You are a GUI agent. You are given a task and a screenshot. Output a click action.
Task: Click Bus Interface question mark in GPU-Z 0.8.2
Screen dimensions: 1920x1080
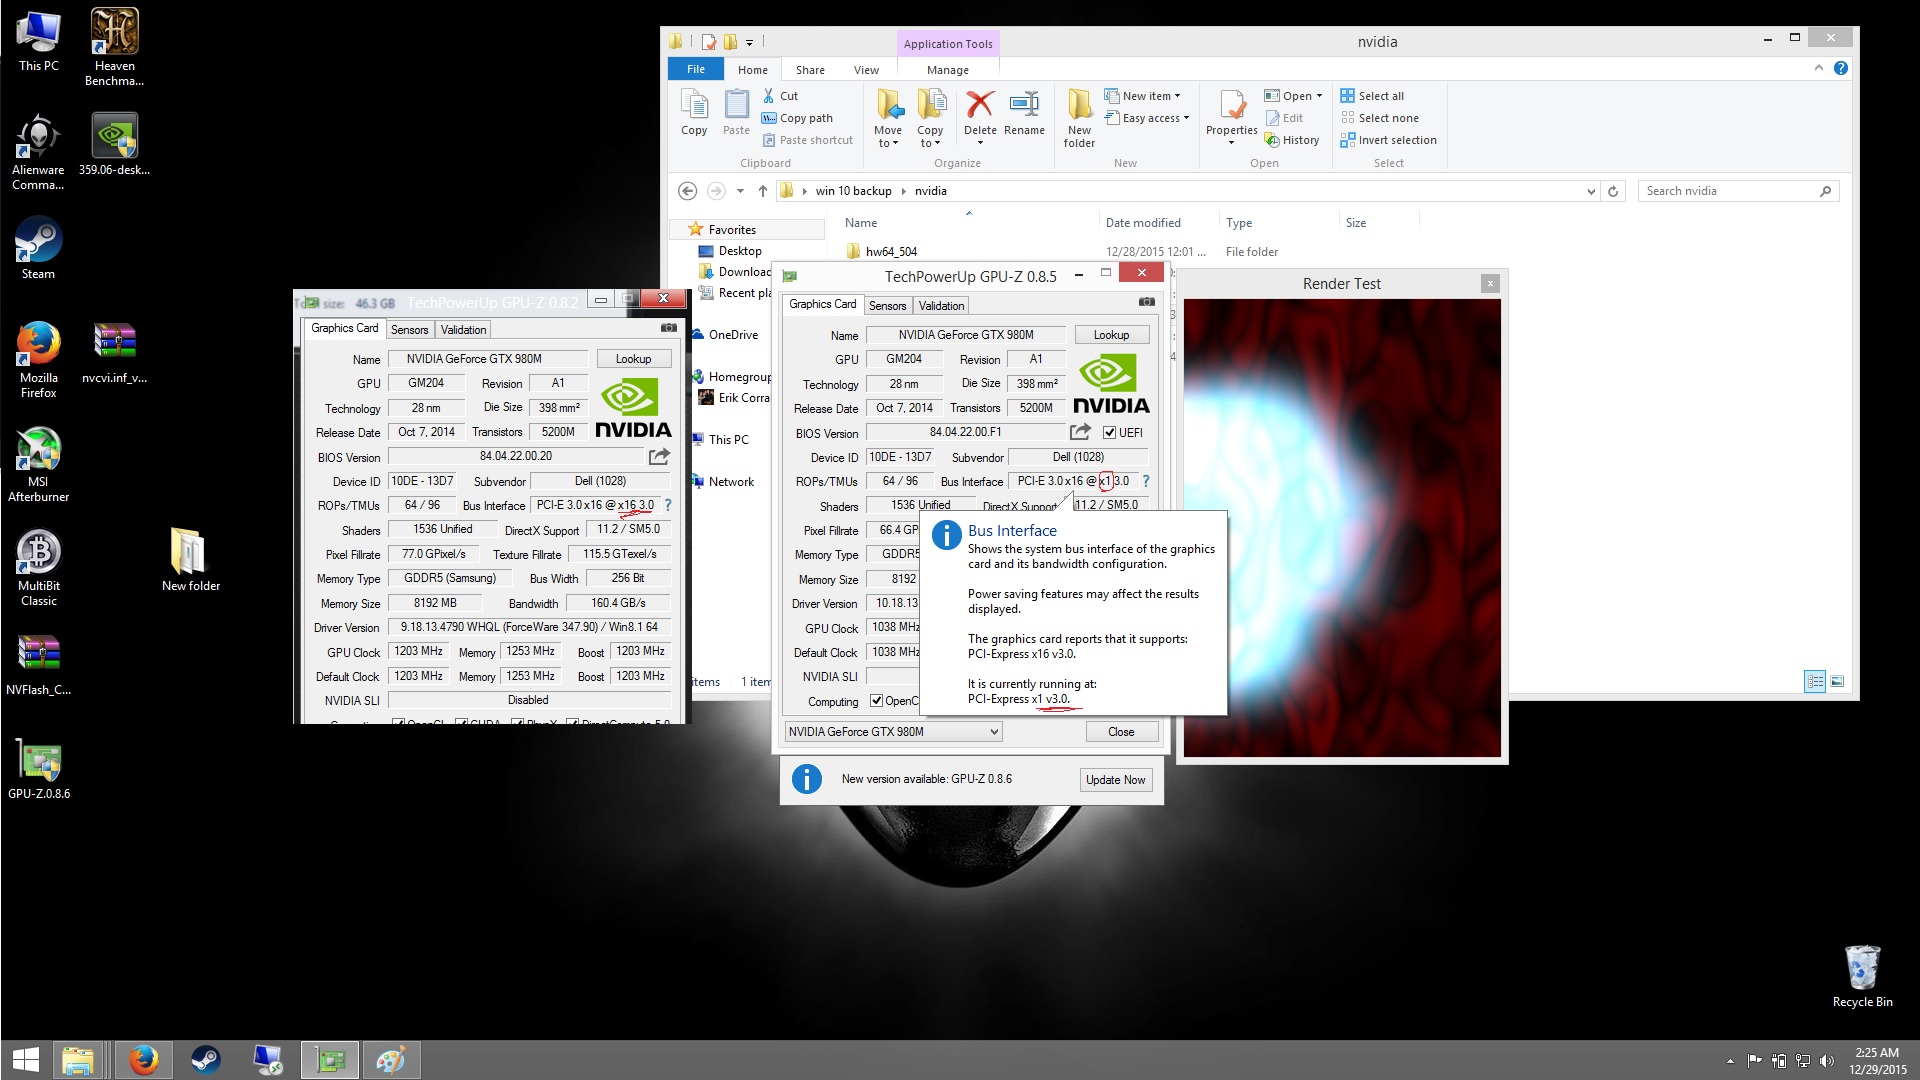668,506
